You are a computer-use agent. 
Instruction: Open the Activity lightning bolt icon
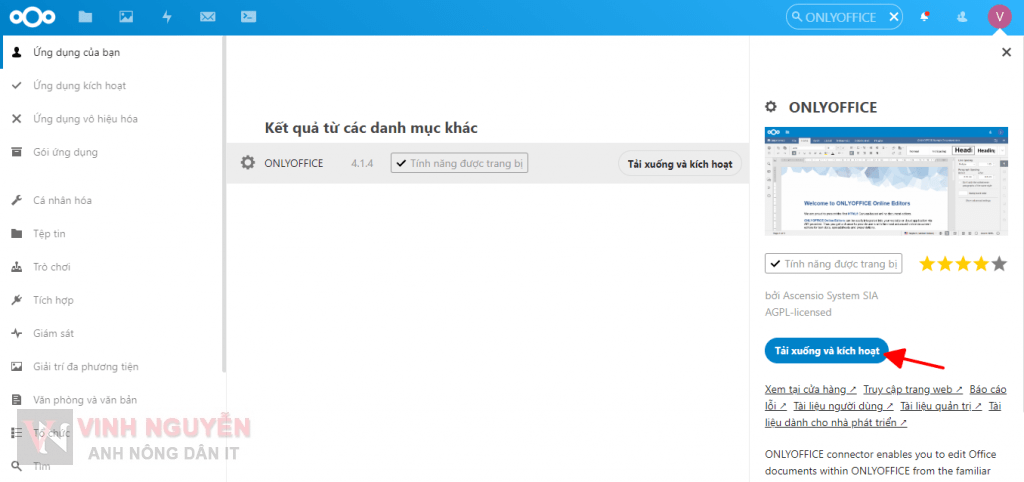(x=166, y=17)
